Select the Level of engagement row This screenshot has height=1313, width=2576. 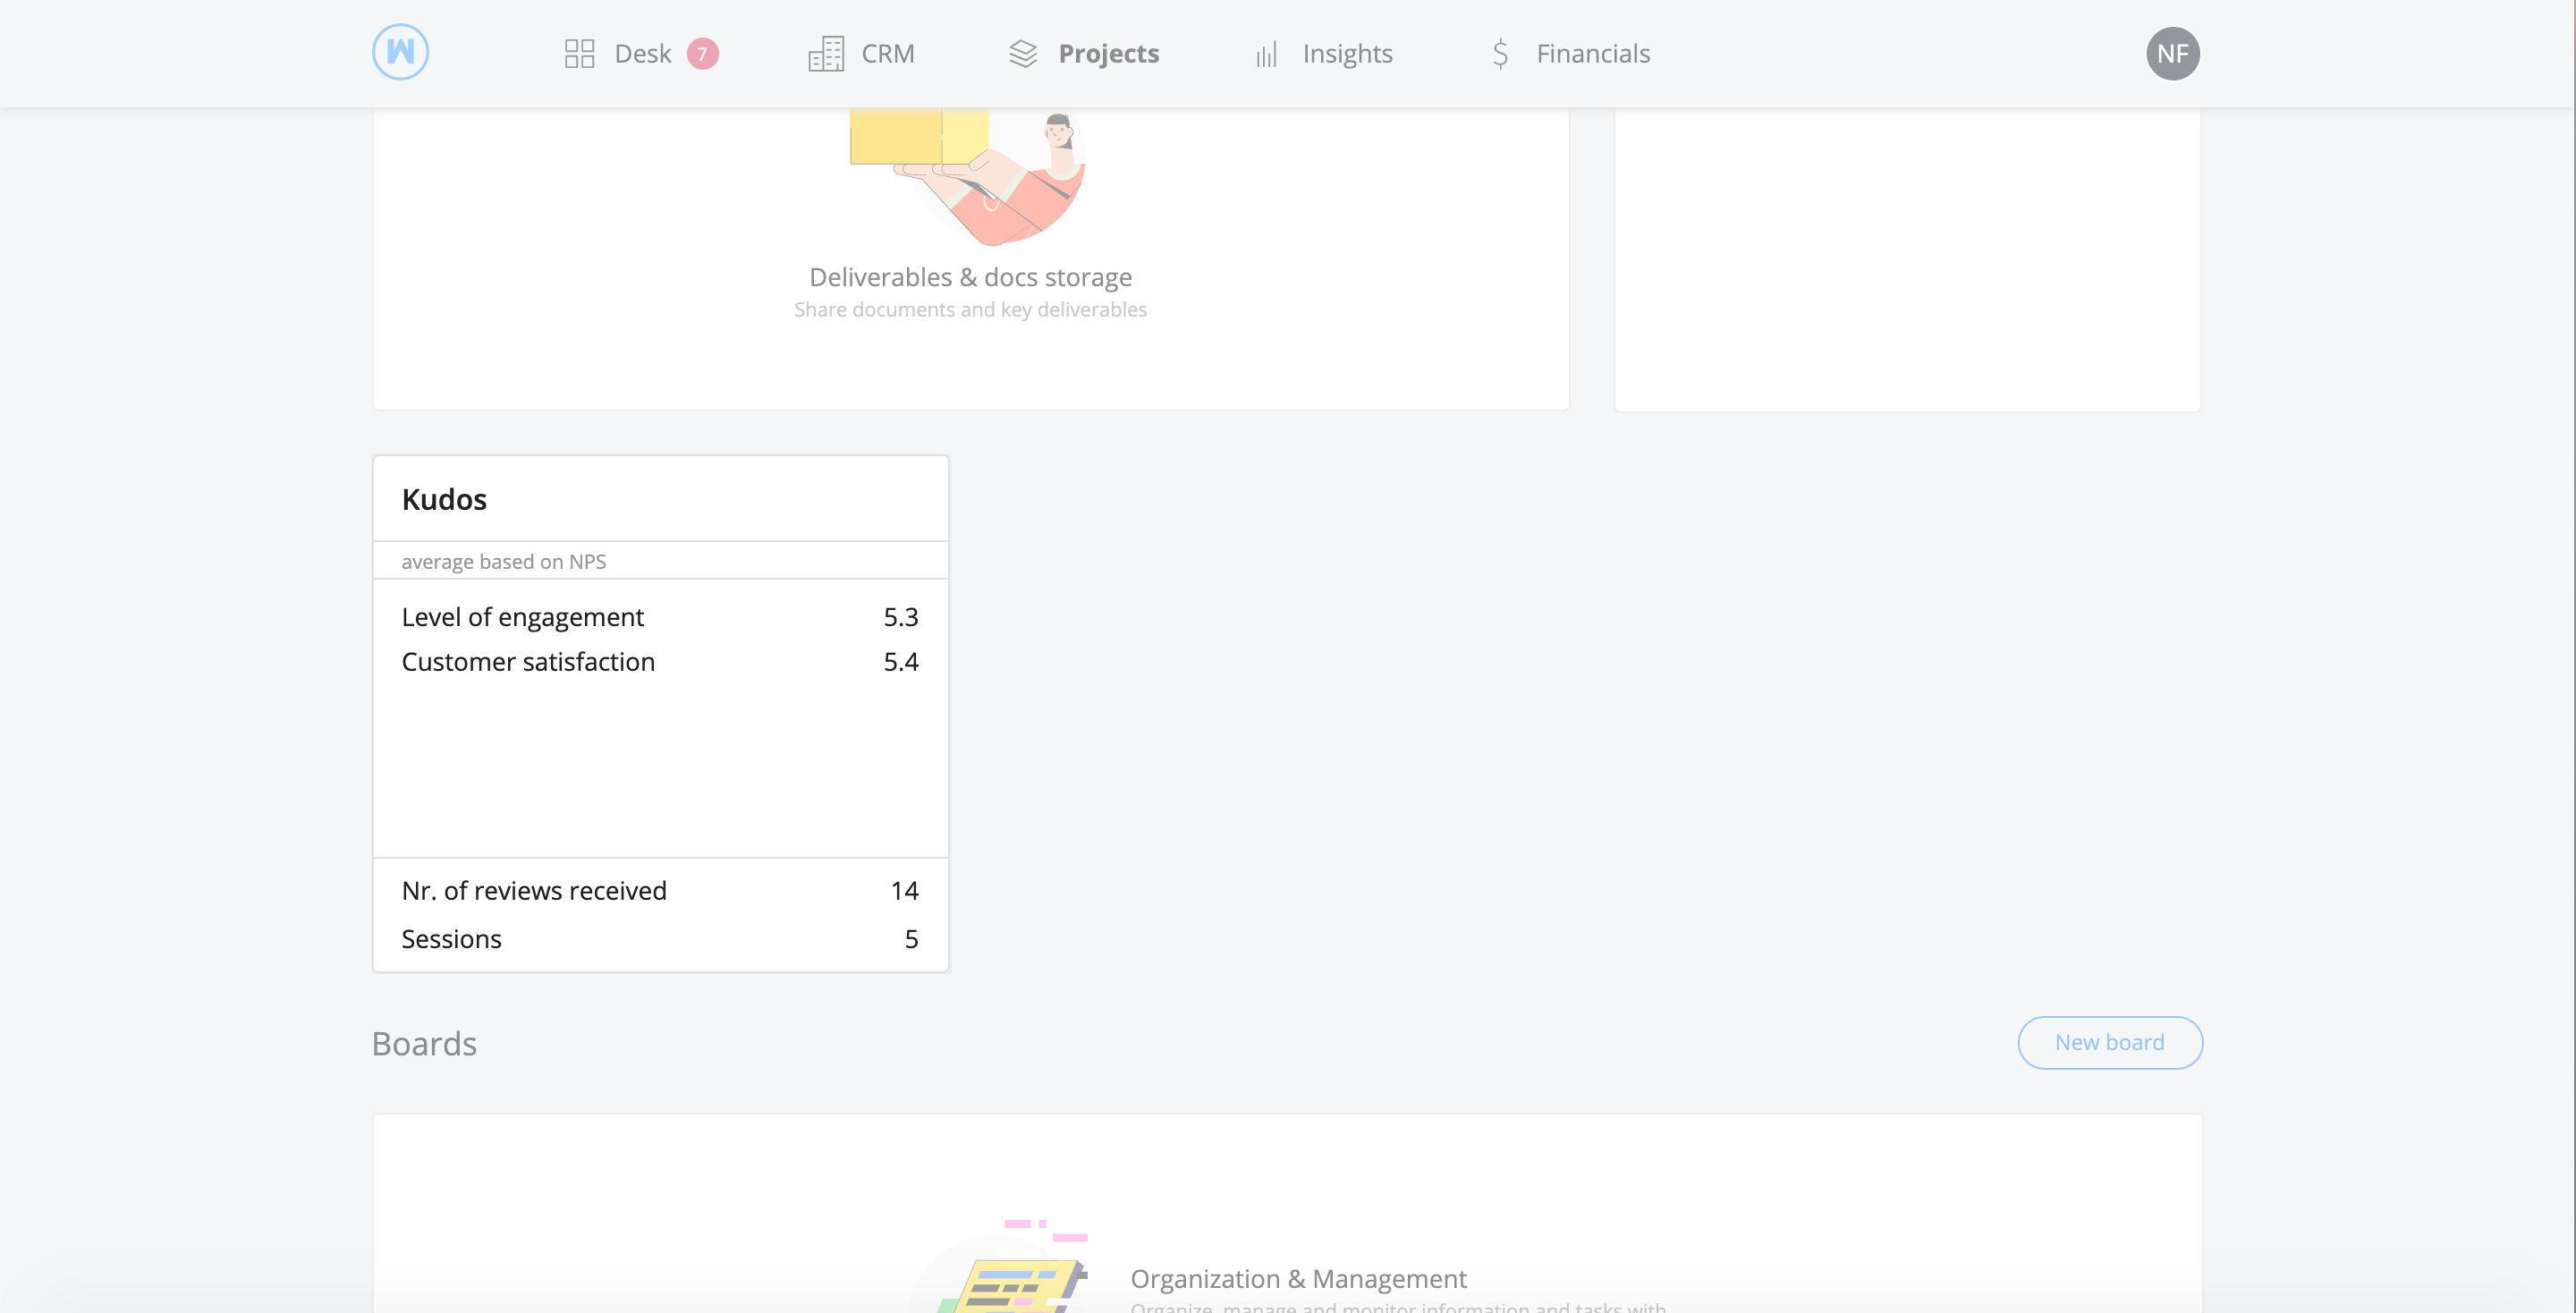660,617
